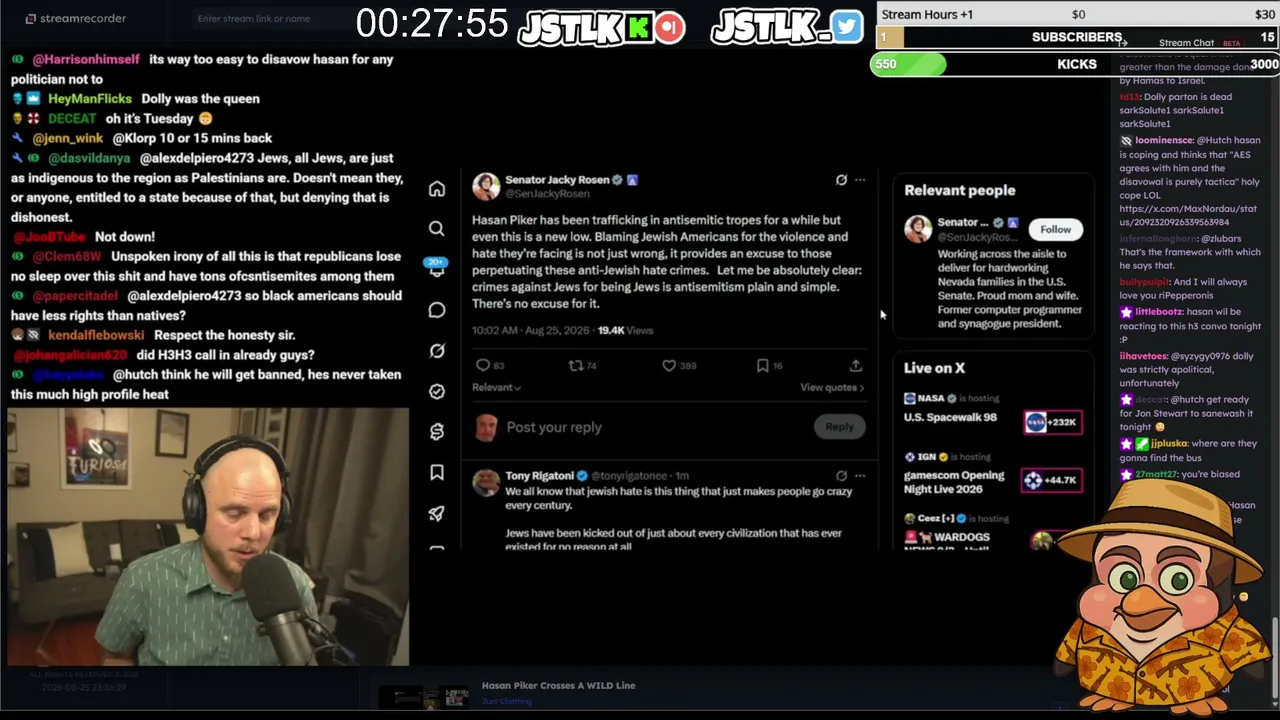Screen dimensions: 1280x720
Task: Click the Stream Chat header label
Action: tap(1186, 43)
